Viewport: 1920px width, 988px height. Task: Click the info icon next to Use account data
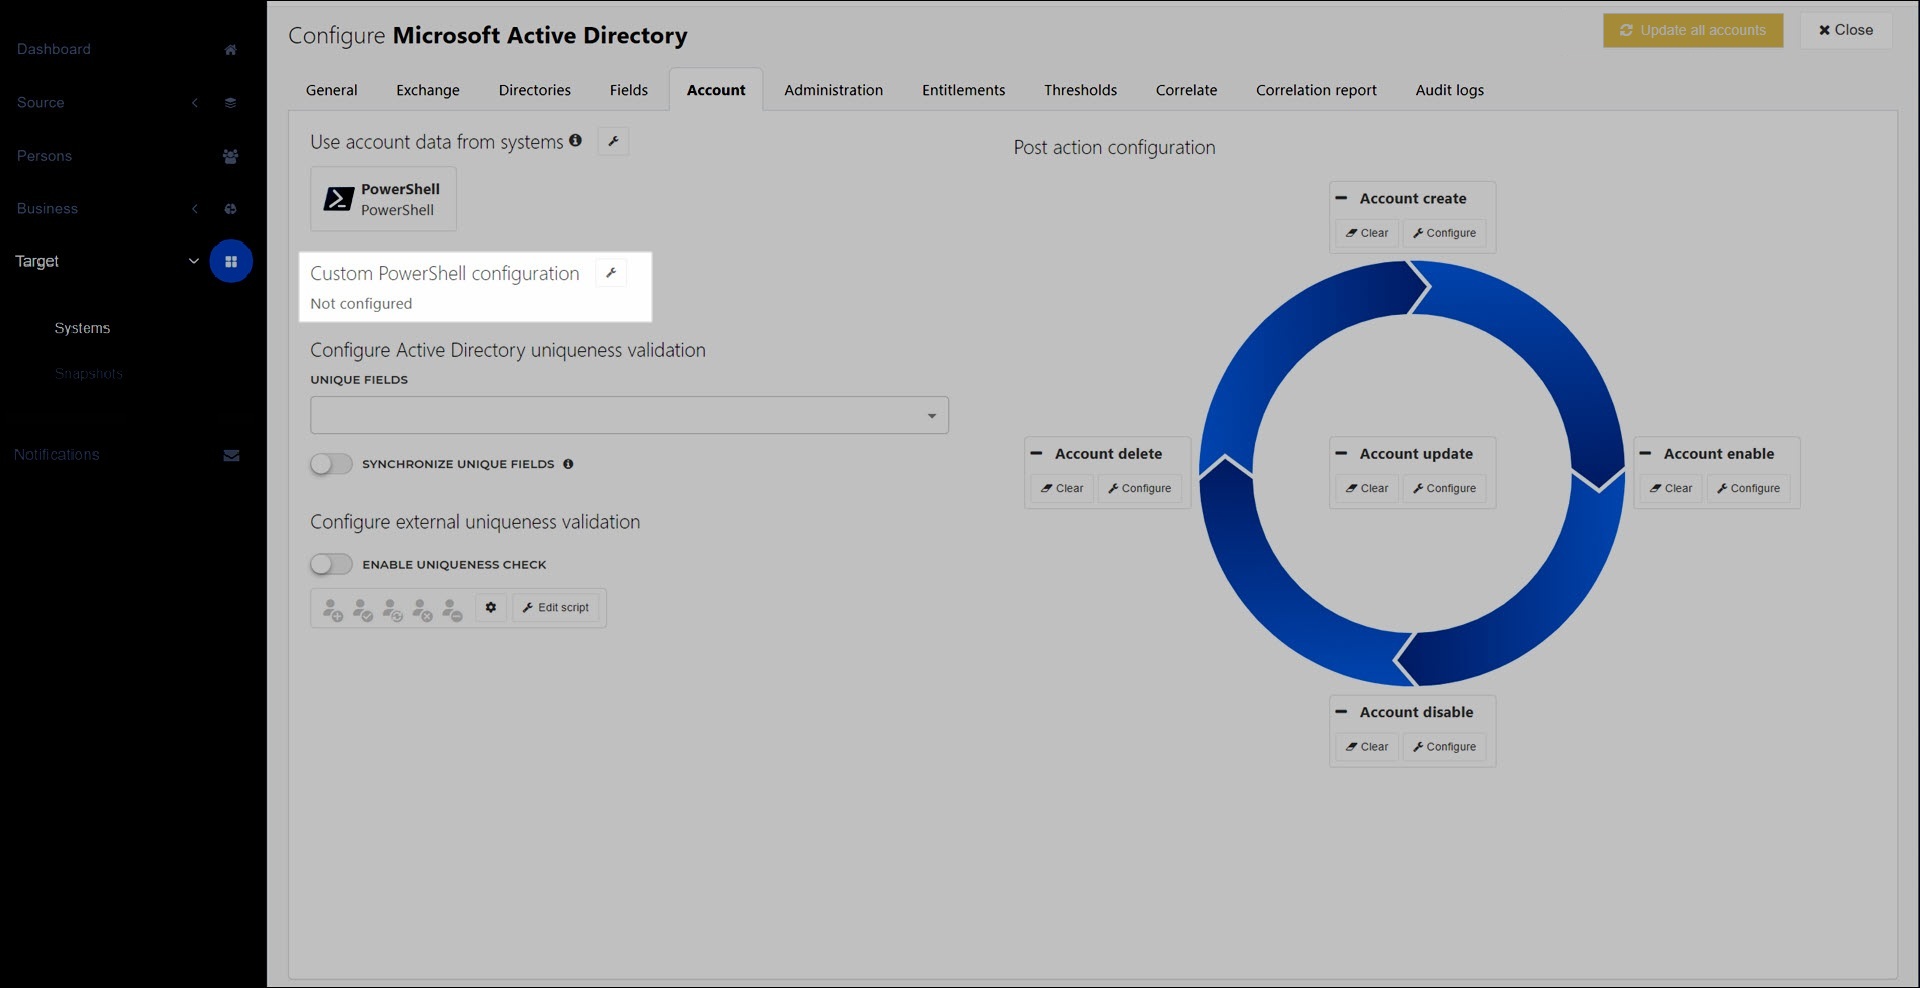(575, 141)
